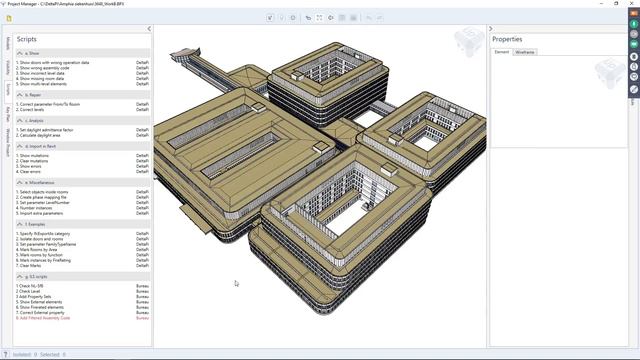Run 'Mark rooms by function' script
This screenshot has width=640, height=360.
click(39, 255)
